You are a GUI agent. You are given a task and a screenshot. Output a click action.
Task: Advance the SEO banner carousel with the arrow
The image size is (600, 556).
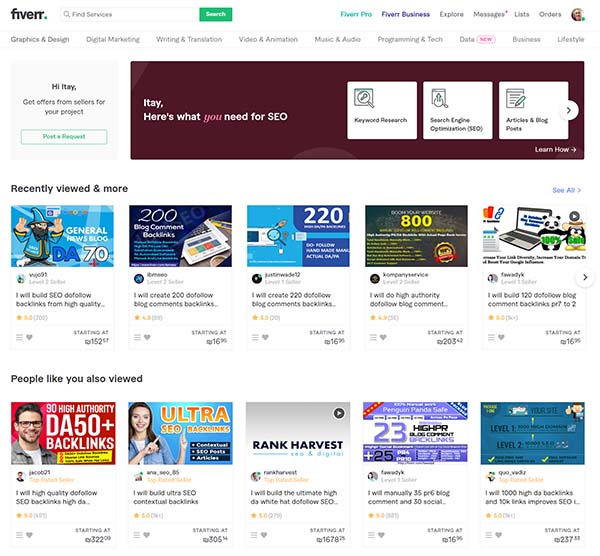point(569,110)
